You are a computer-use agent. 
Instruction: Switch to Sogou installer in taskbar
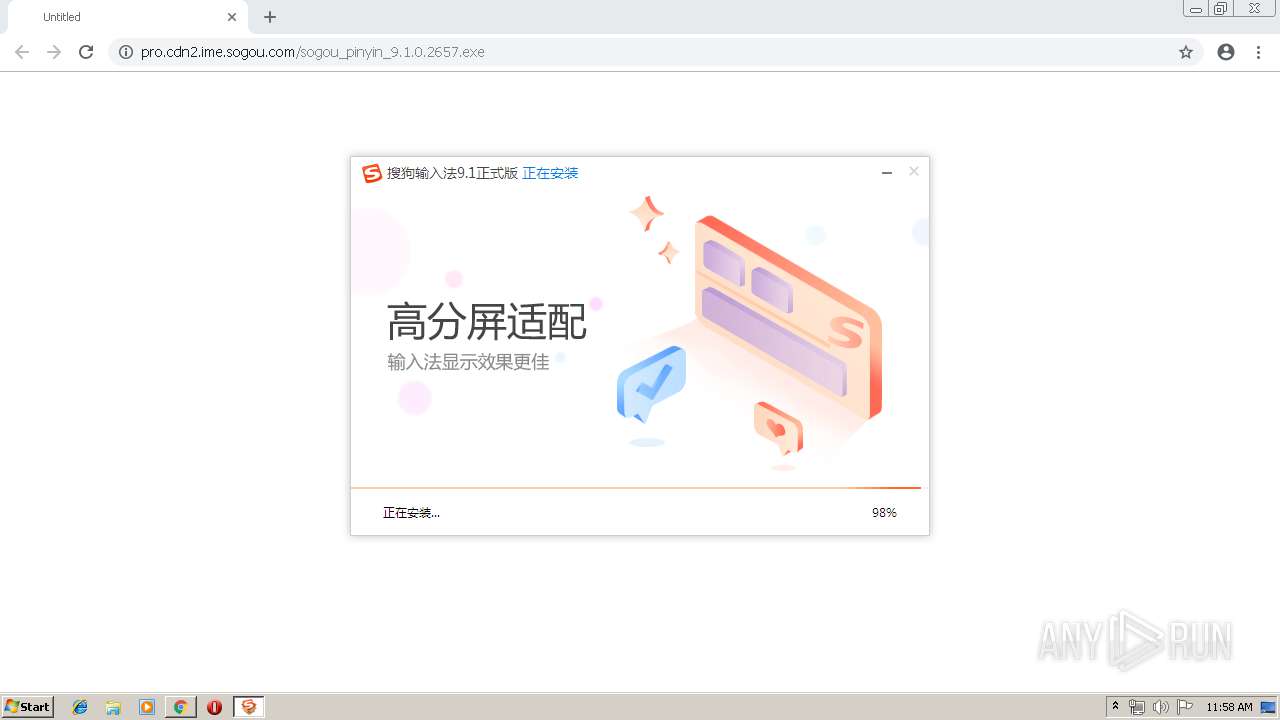pos(249,707)
